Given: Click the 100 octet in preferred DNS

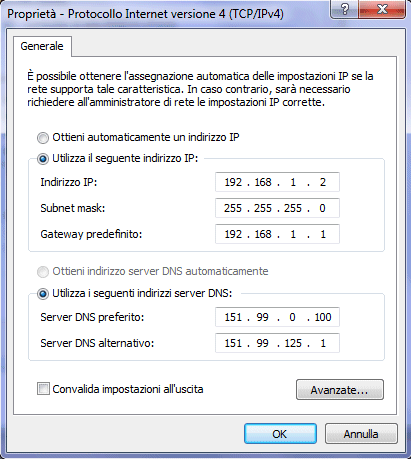Looking at the screenshot, I should [323, 317].
